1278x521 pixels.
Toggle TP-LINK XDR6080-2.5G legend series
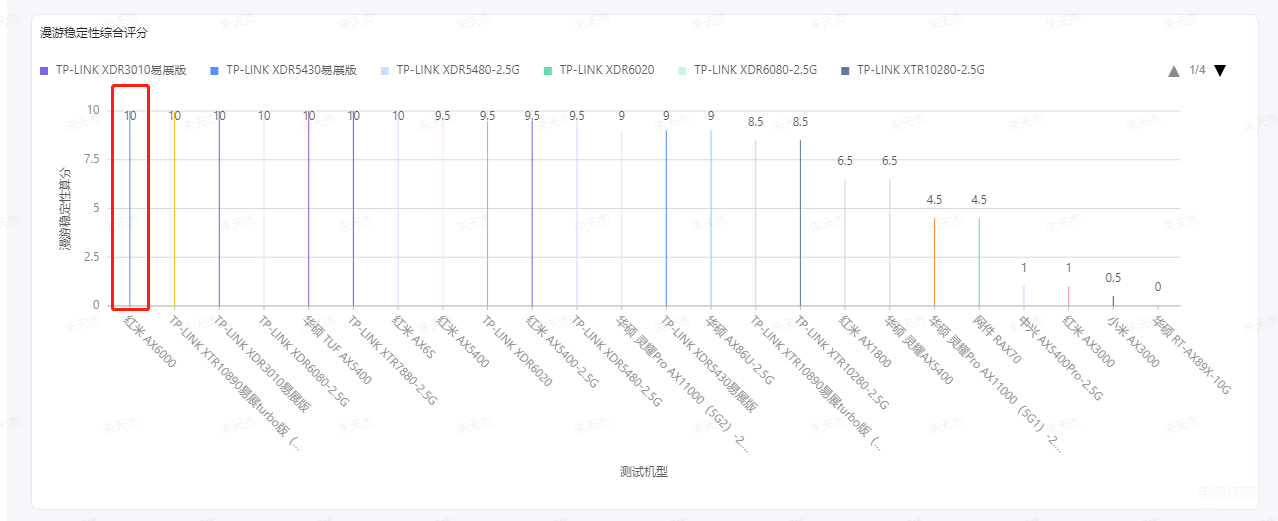click(747, 70)
